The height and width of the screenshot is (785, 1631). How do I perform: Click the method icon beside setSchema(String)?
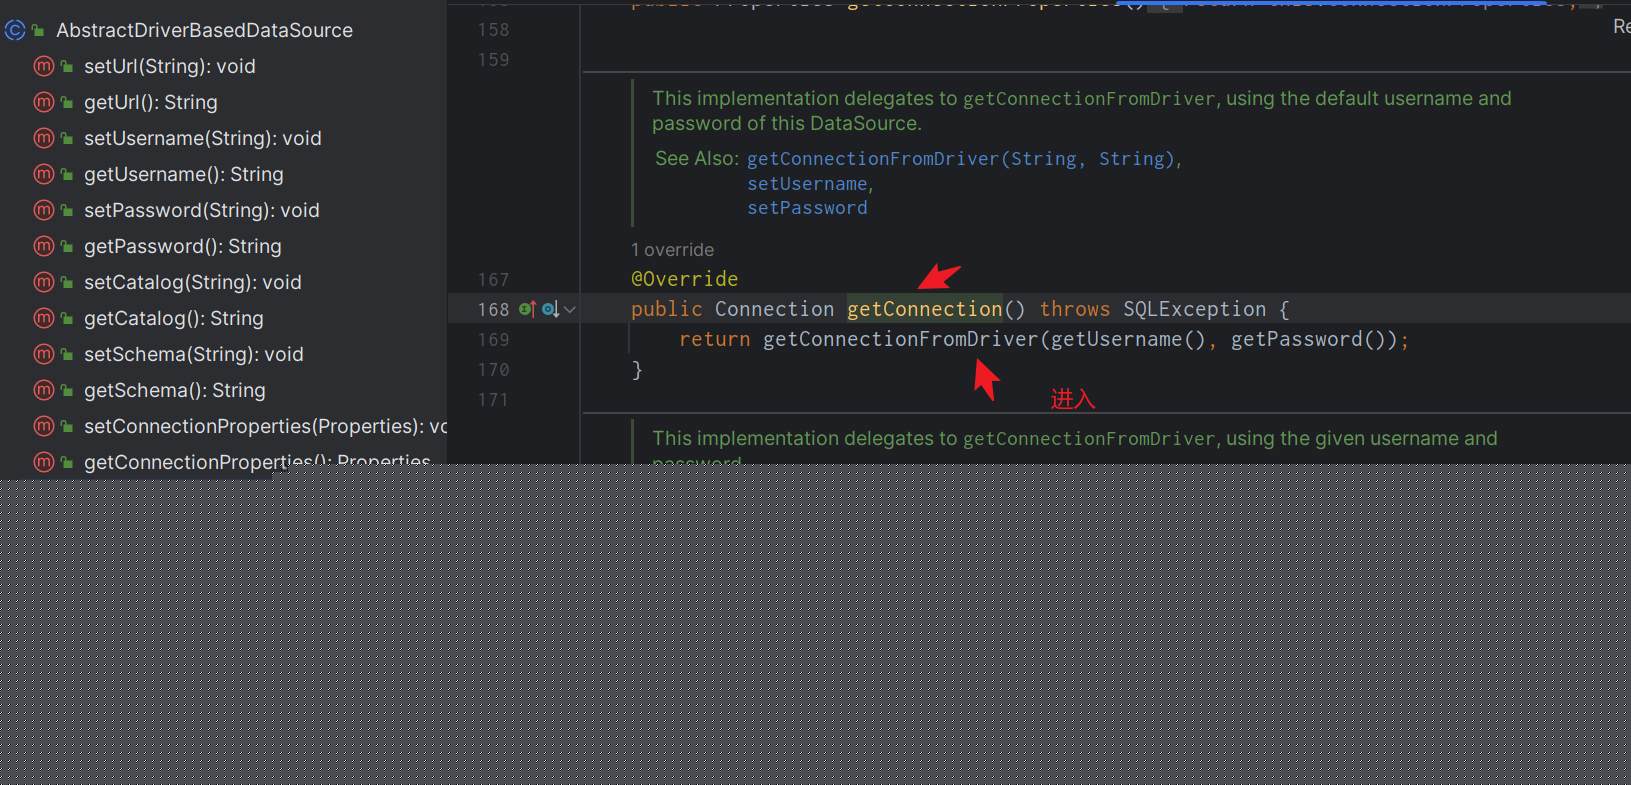click(x=43, y=355)
